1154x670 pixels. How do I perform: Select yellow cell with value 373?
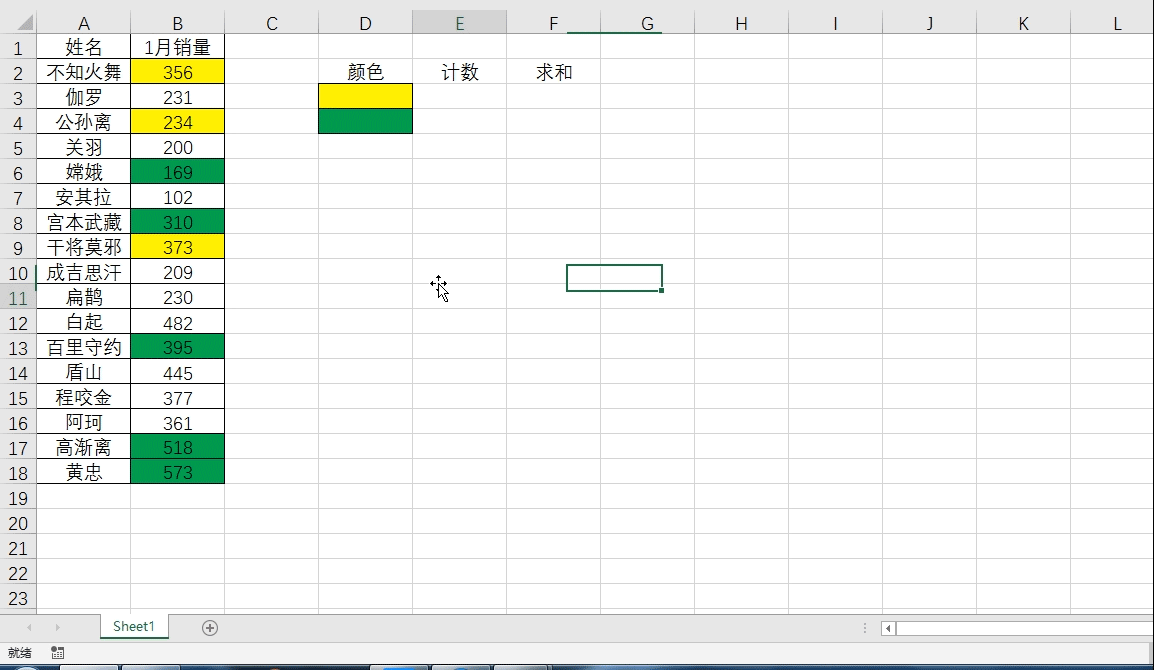(x=177, y=247)
